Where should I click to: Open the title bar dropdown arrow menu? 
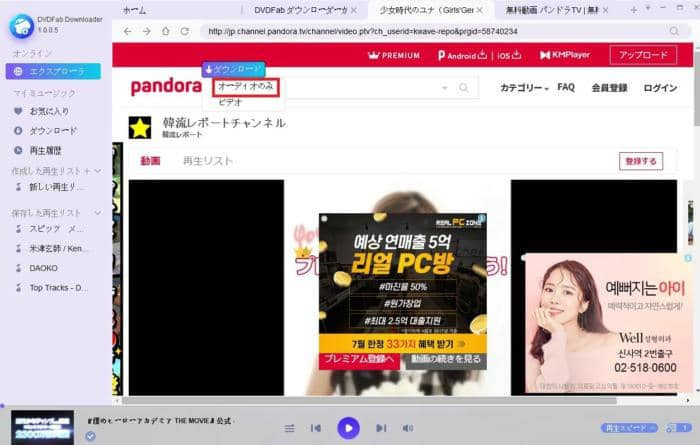(648, 8)
